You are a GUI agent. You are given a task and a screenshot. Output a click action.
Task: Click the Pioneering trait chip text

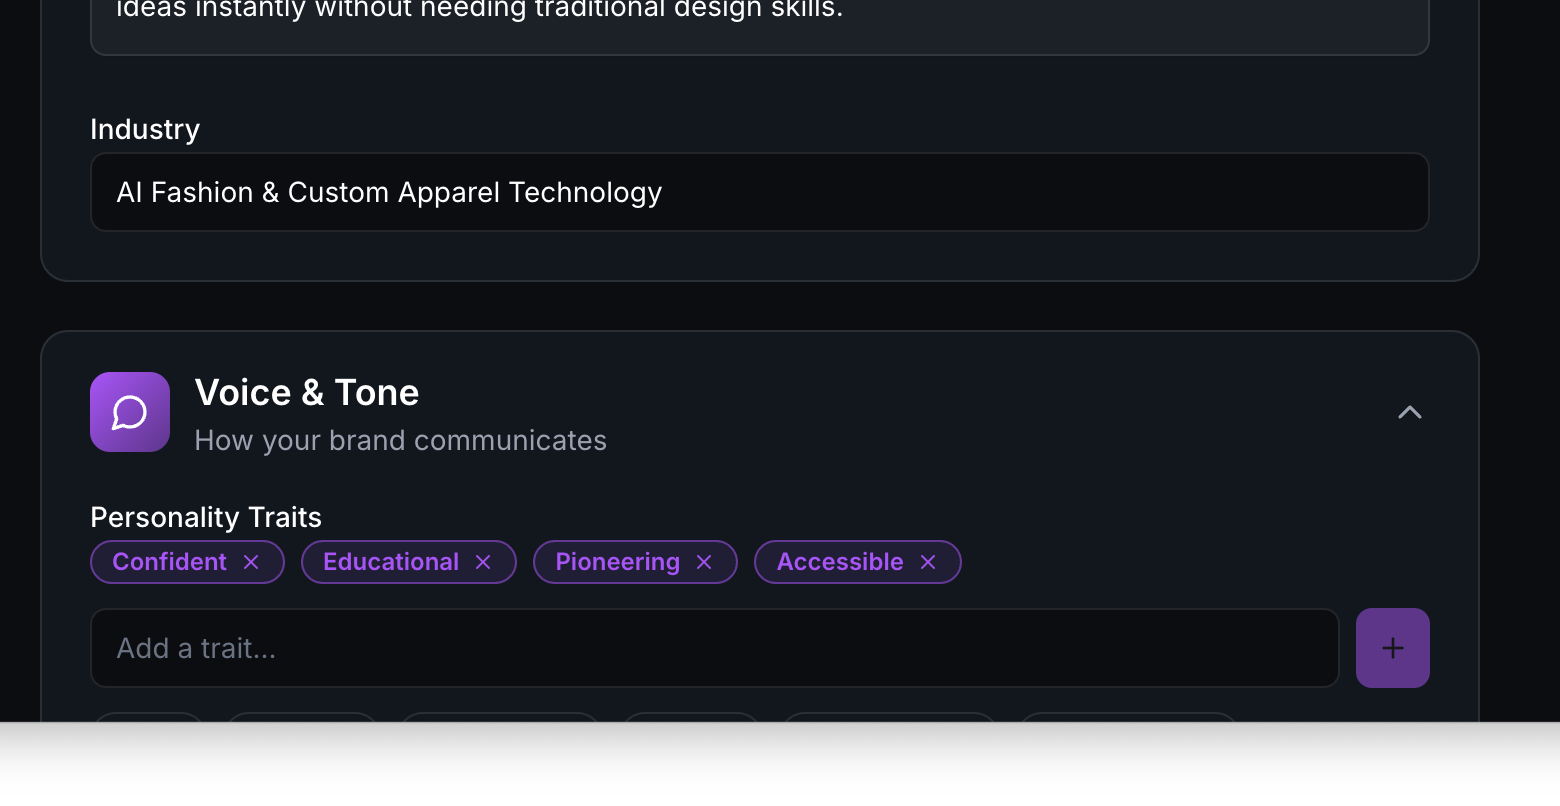617,562
